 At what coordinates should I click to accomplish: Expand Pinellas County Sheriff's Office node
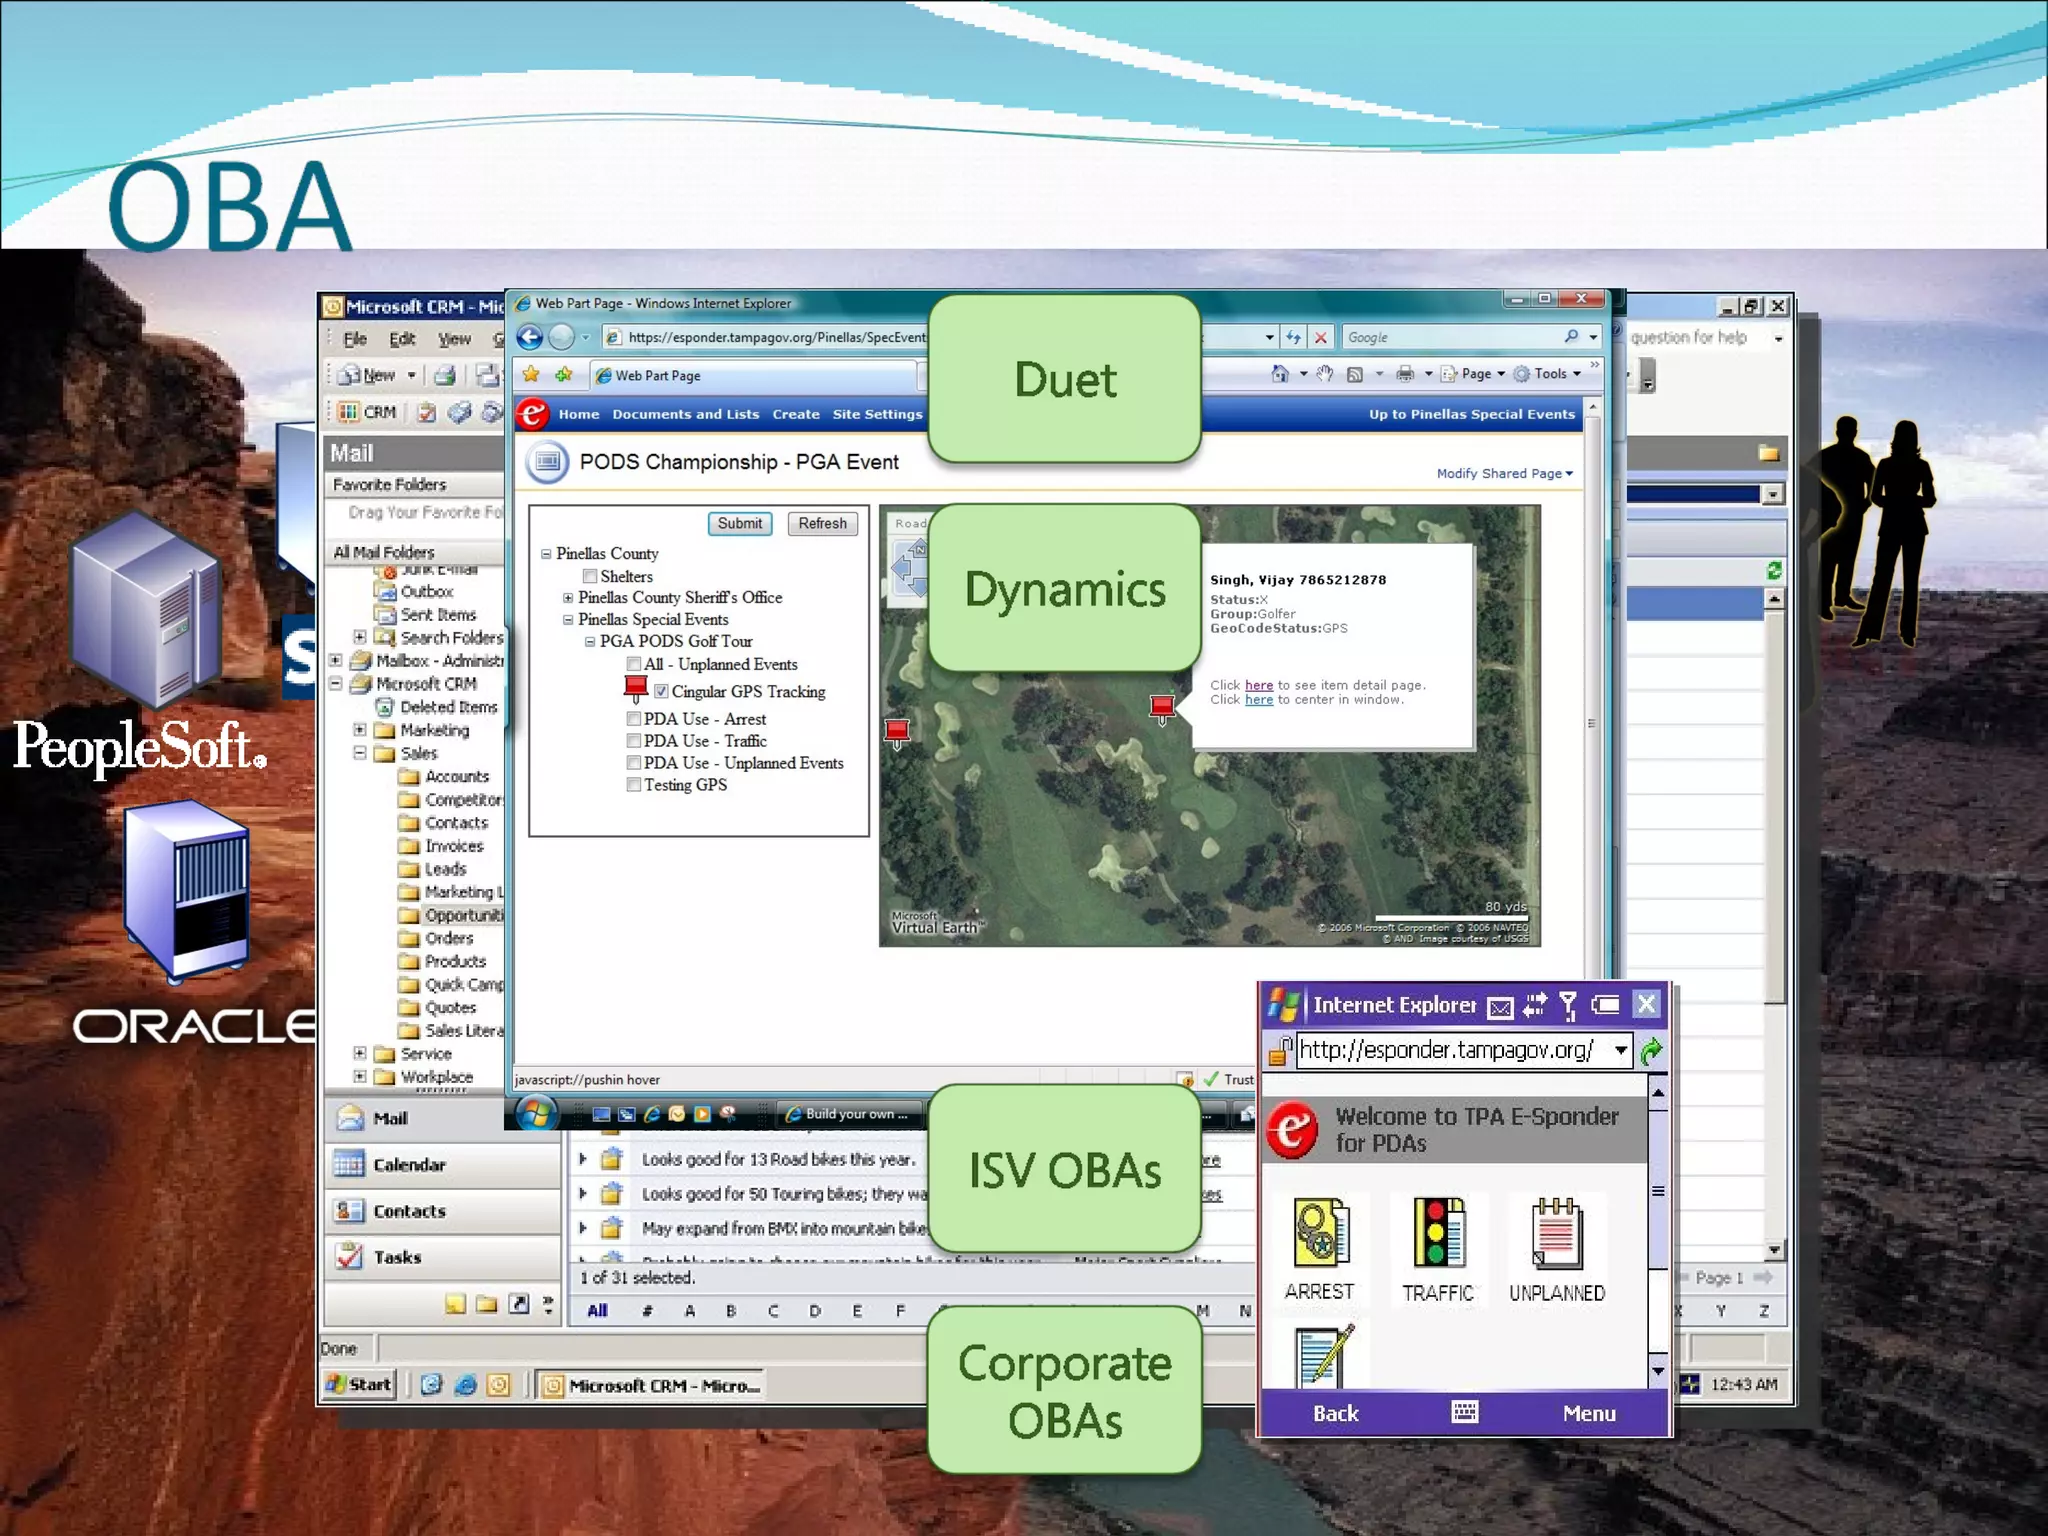[x=568, y=597]
